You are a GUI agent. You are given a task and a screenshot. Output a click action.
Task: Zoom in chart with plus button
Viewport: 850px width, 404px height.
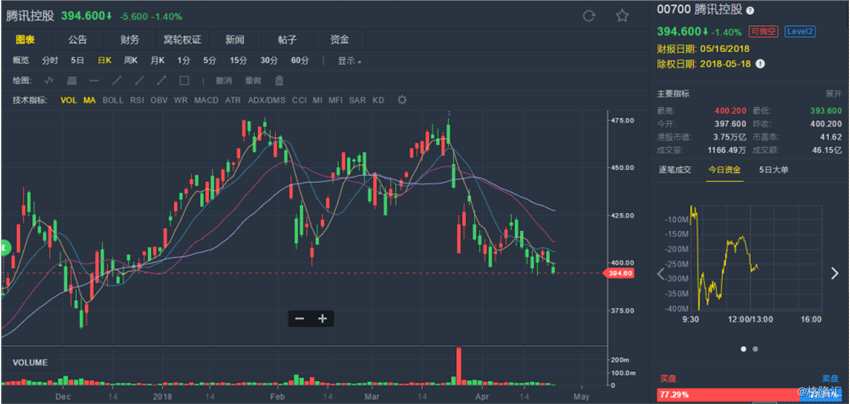tap(322, 319)
